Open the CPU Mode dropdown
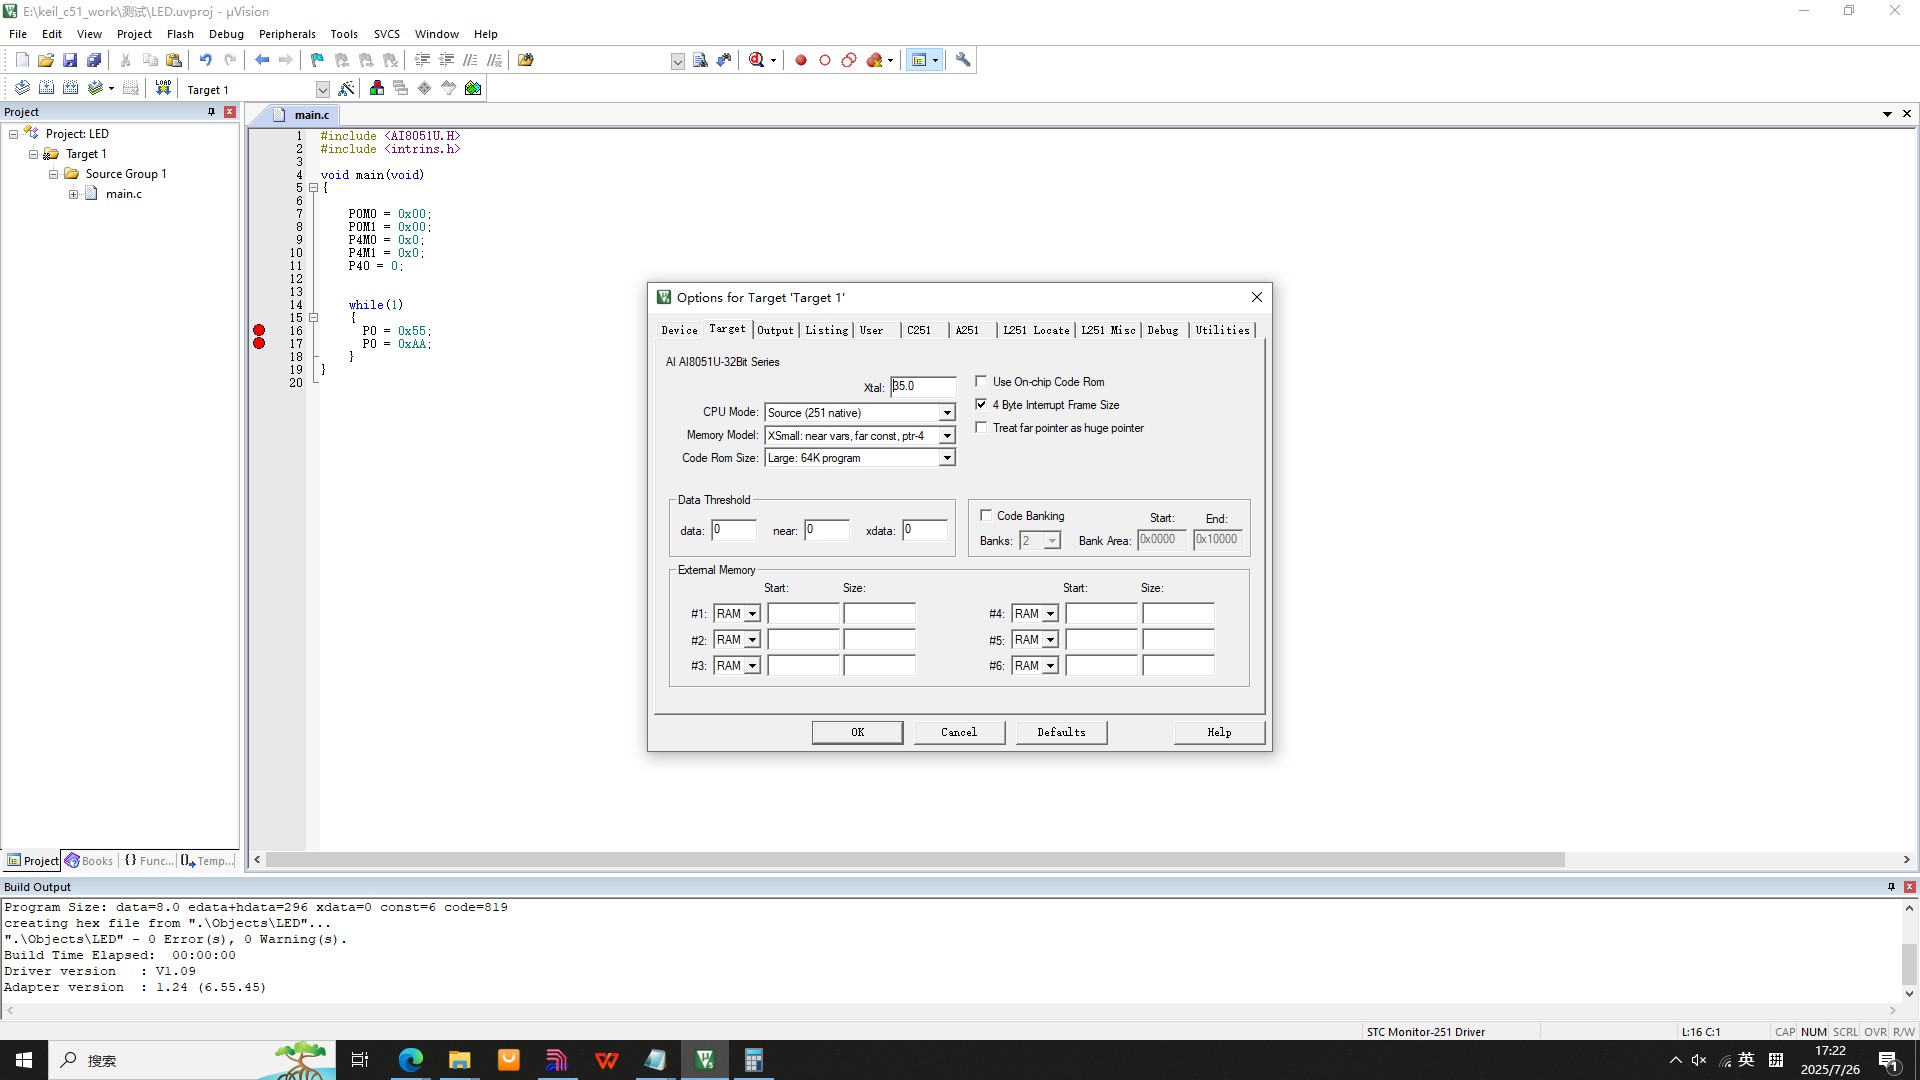 (946, 413)
